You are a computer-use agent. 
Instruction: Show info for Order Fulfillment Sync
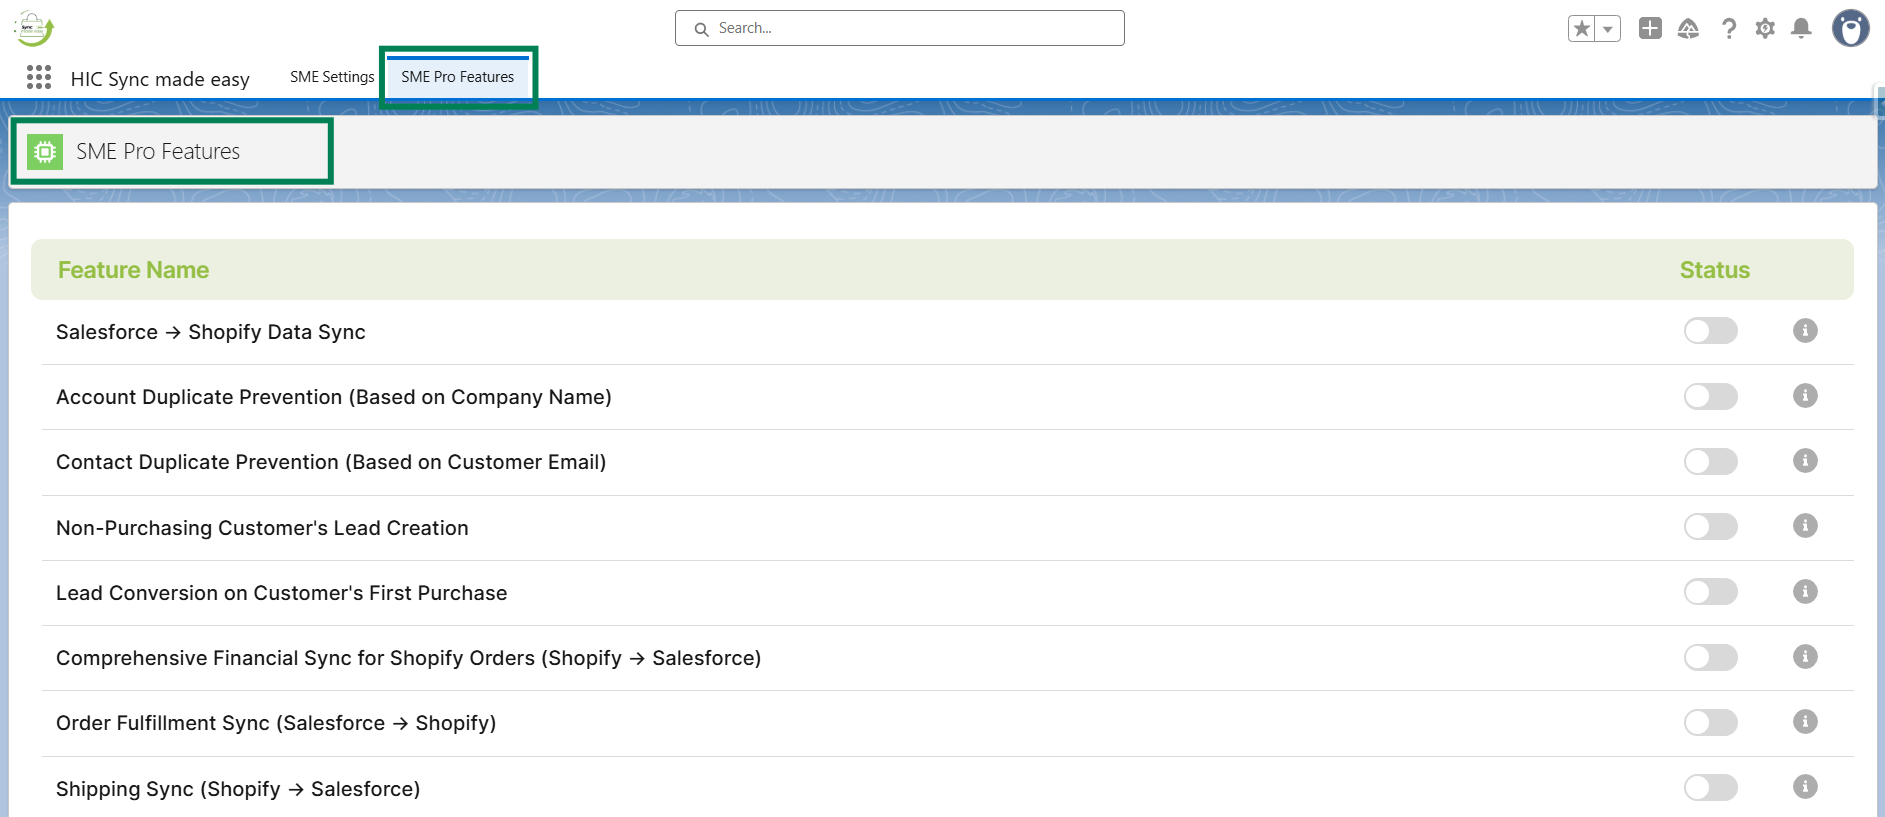click(1805, 721)
